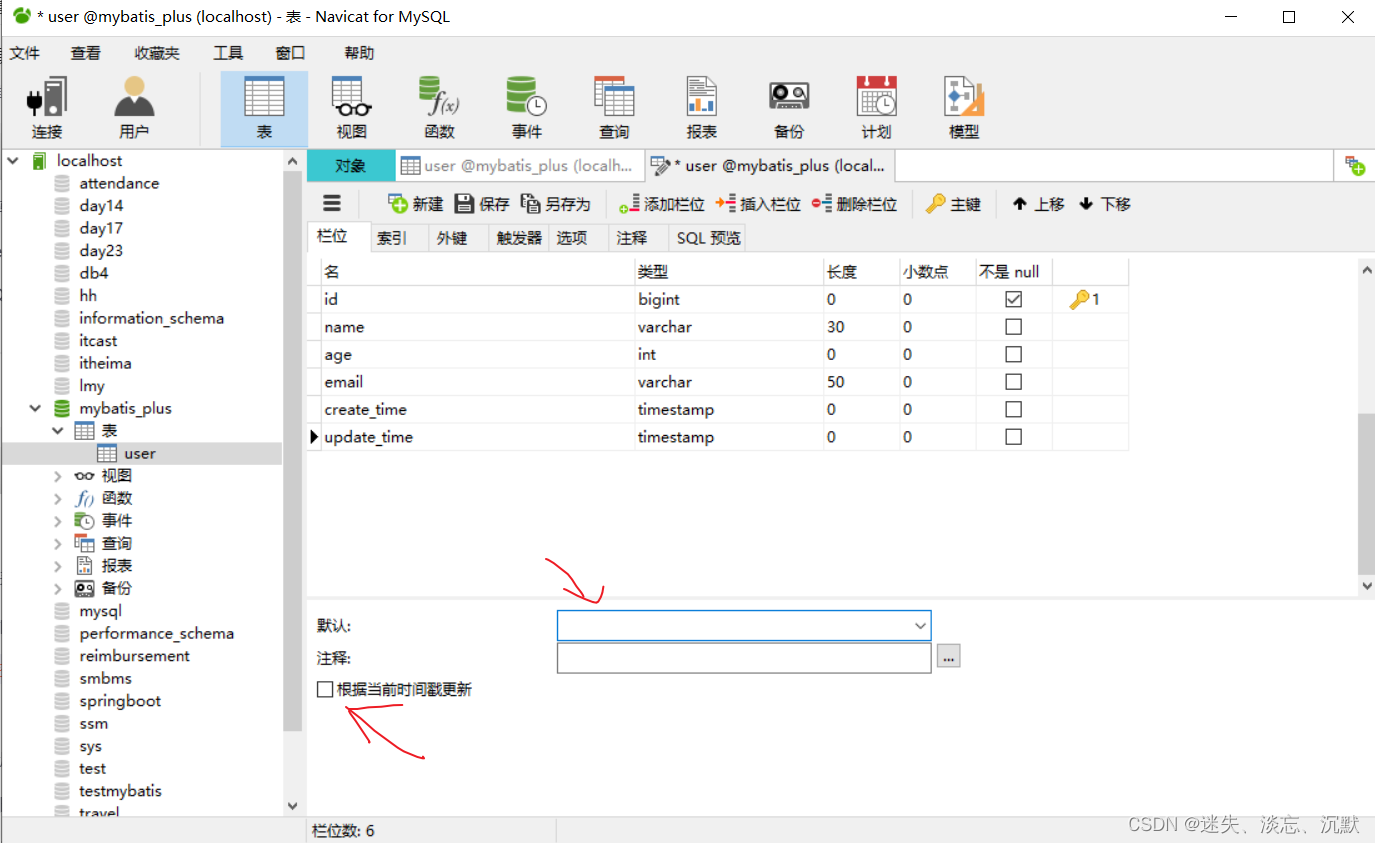Expand the 查询 node in tree
Viewport: 1375px width, 843px height.
click(x=58, y=543)
